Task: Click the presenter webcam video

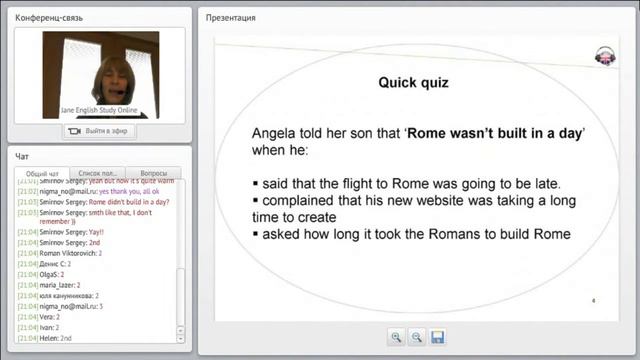Action: pos(101,75)
